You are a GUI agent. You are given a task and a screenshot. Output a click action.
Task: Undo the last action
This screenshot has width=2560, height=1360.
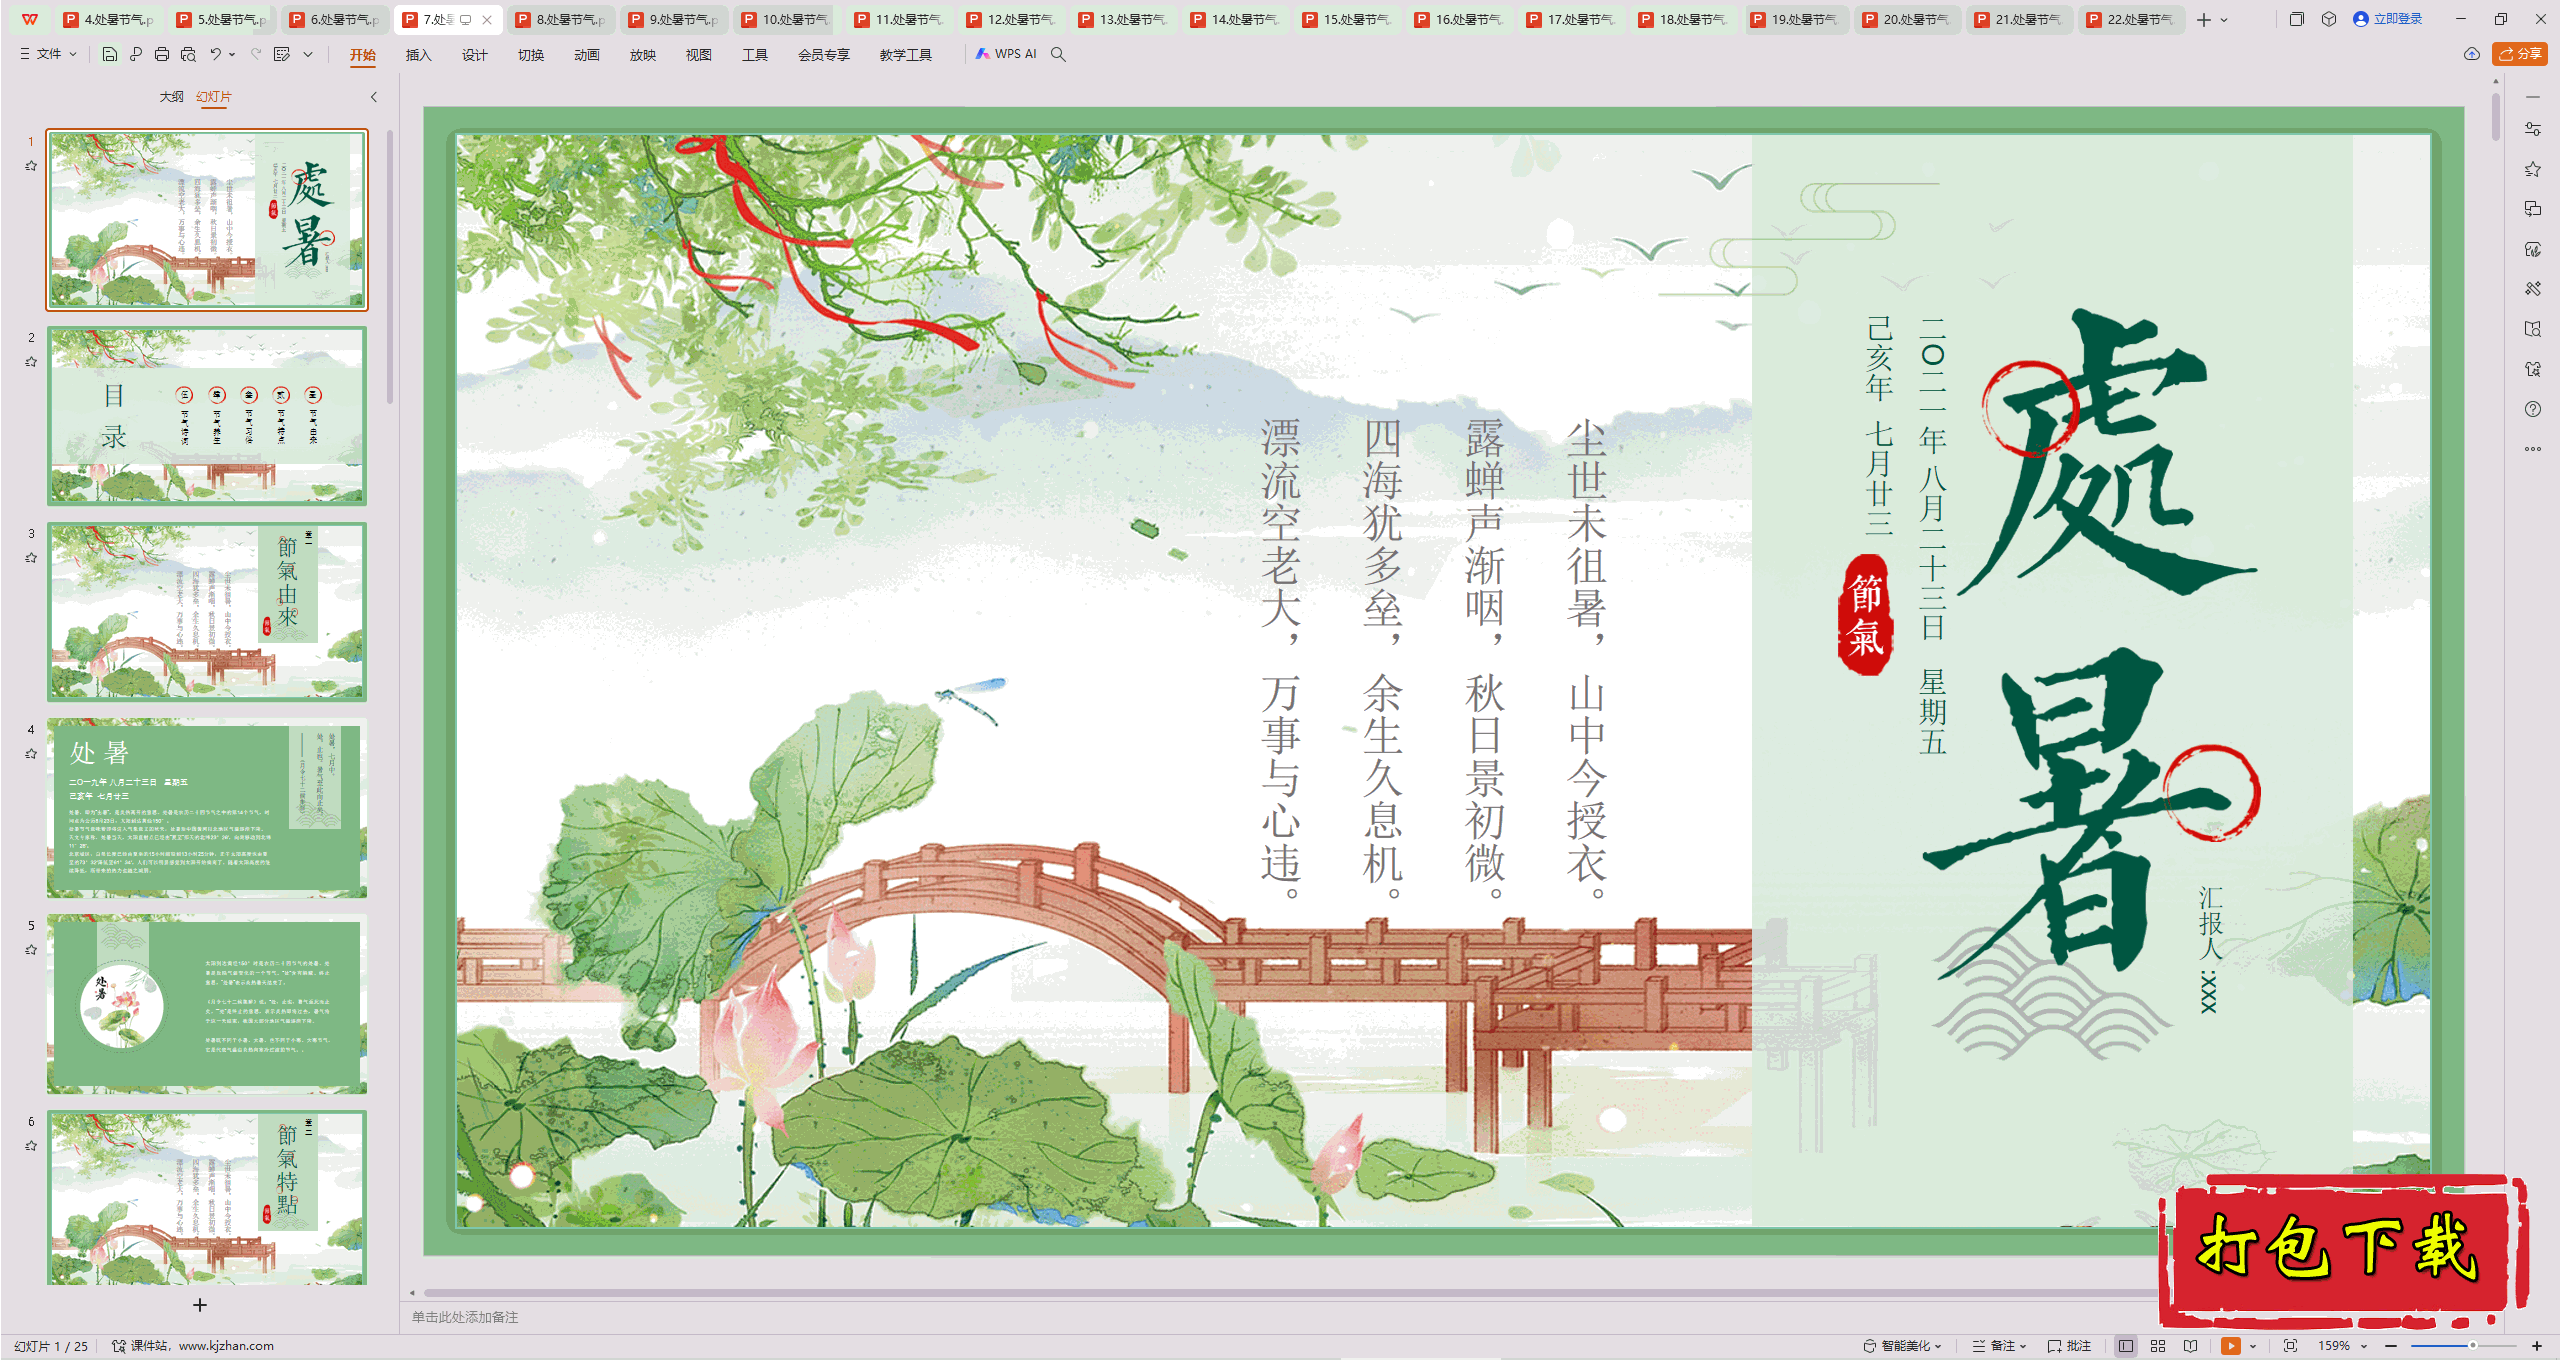click(215, 54)
